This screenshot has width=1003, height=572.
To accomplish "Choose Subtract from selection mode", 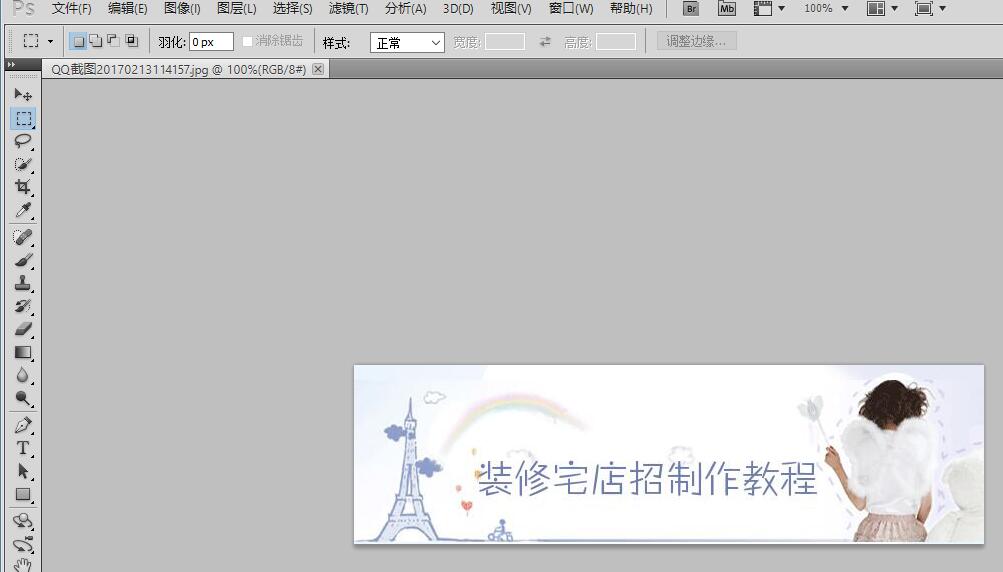I will [113, 42].
